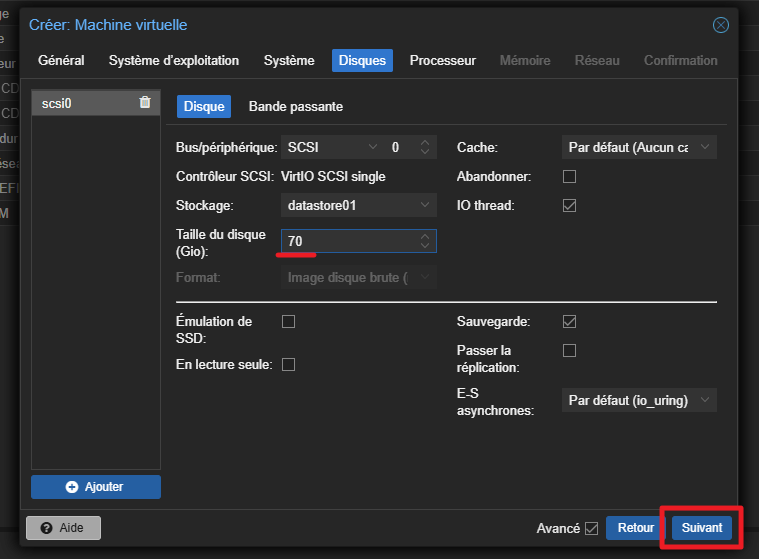The height and width of the screenshot is (559, 759).
Task: Decrease the Taille du disque value
Action: pos(425,245)
